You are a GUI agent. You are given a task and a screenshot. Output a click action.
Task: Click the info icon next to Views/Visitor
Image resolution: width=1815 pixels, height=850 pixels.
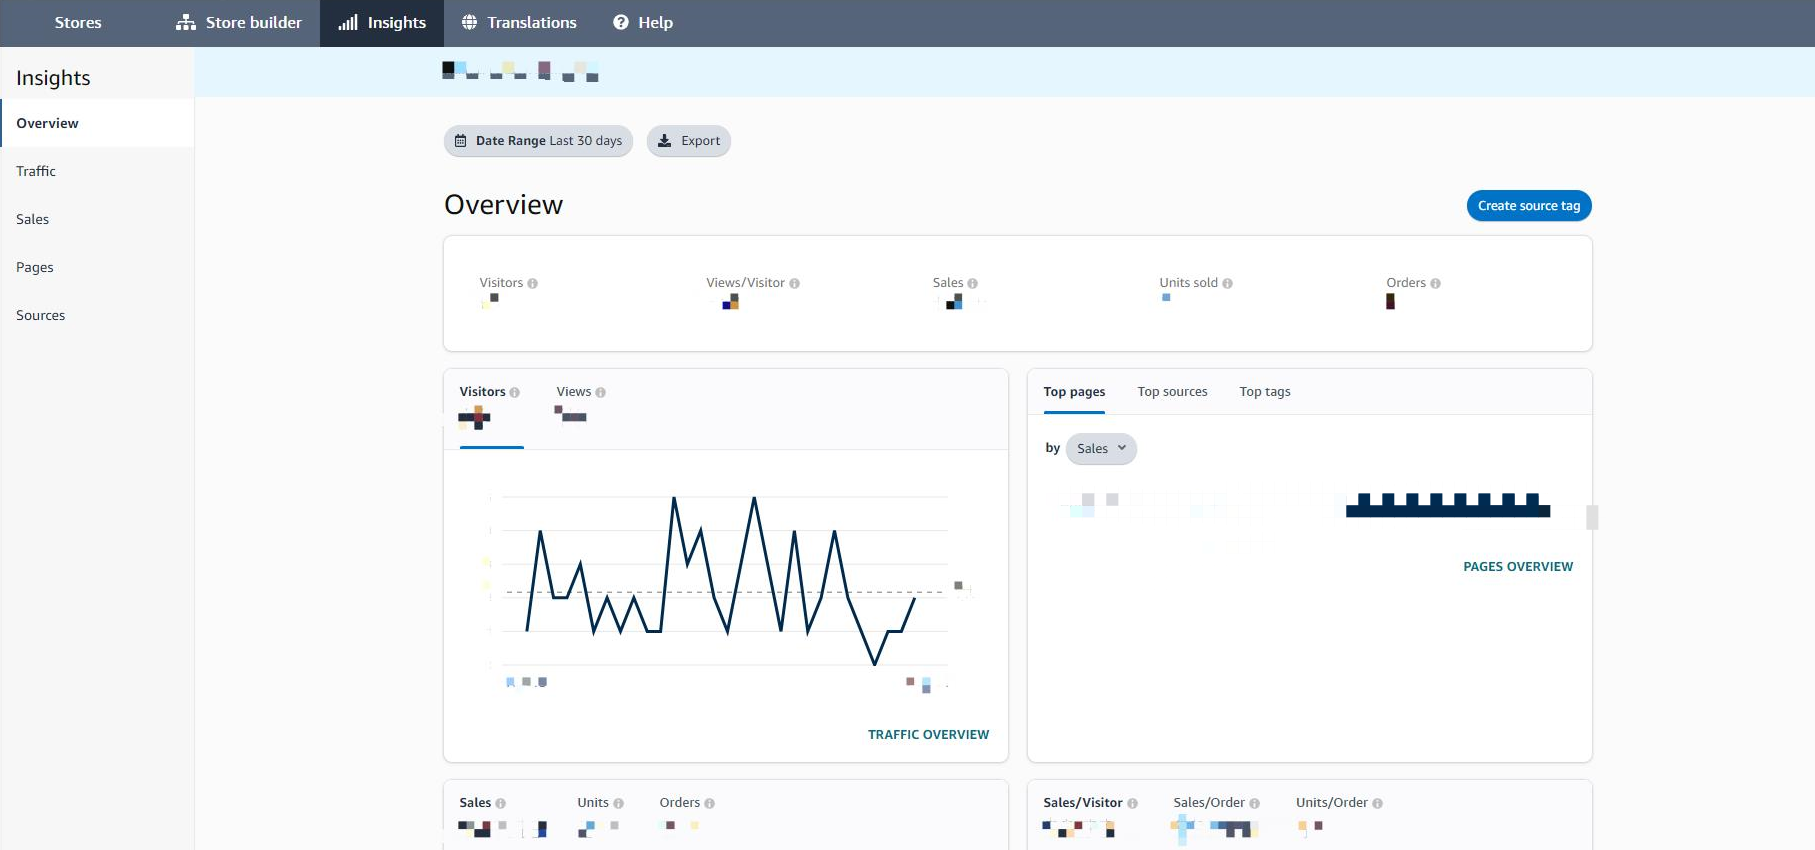(795, 284)
